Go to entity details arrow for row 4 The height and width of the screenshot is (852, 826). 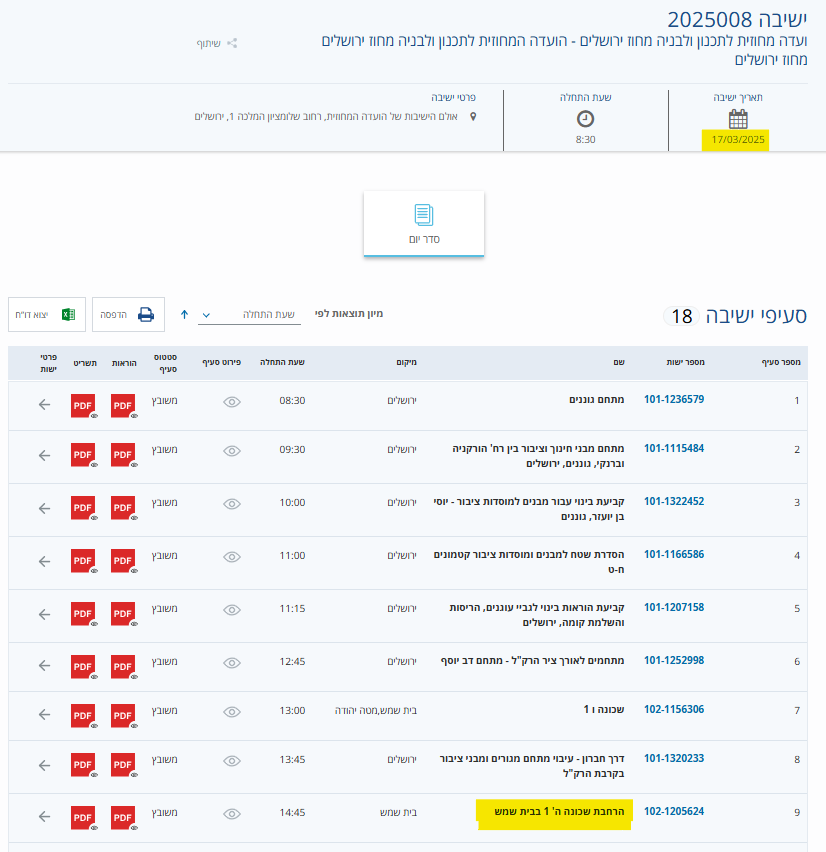(45, 561)
